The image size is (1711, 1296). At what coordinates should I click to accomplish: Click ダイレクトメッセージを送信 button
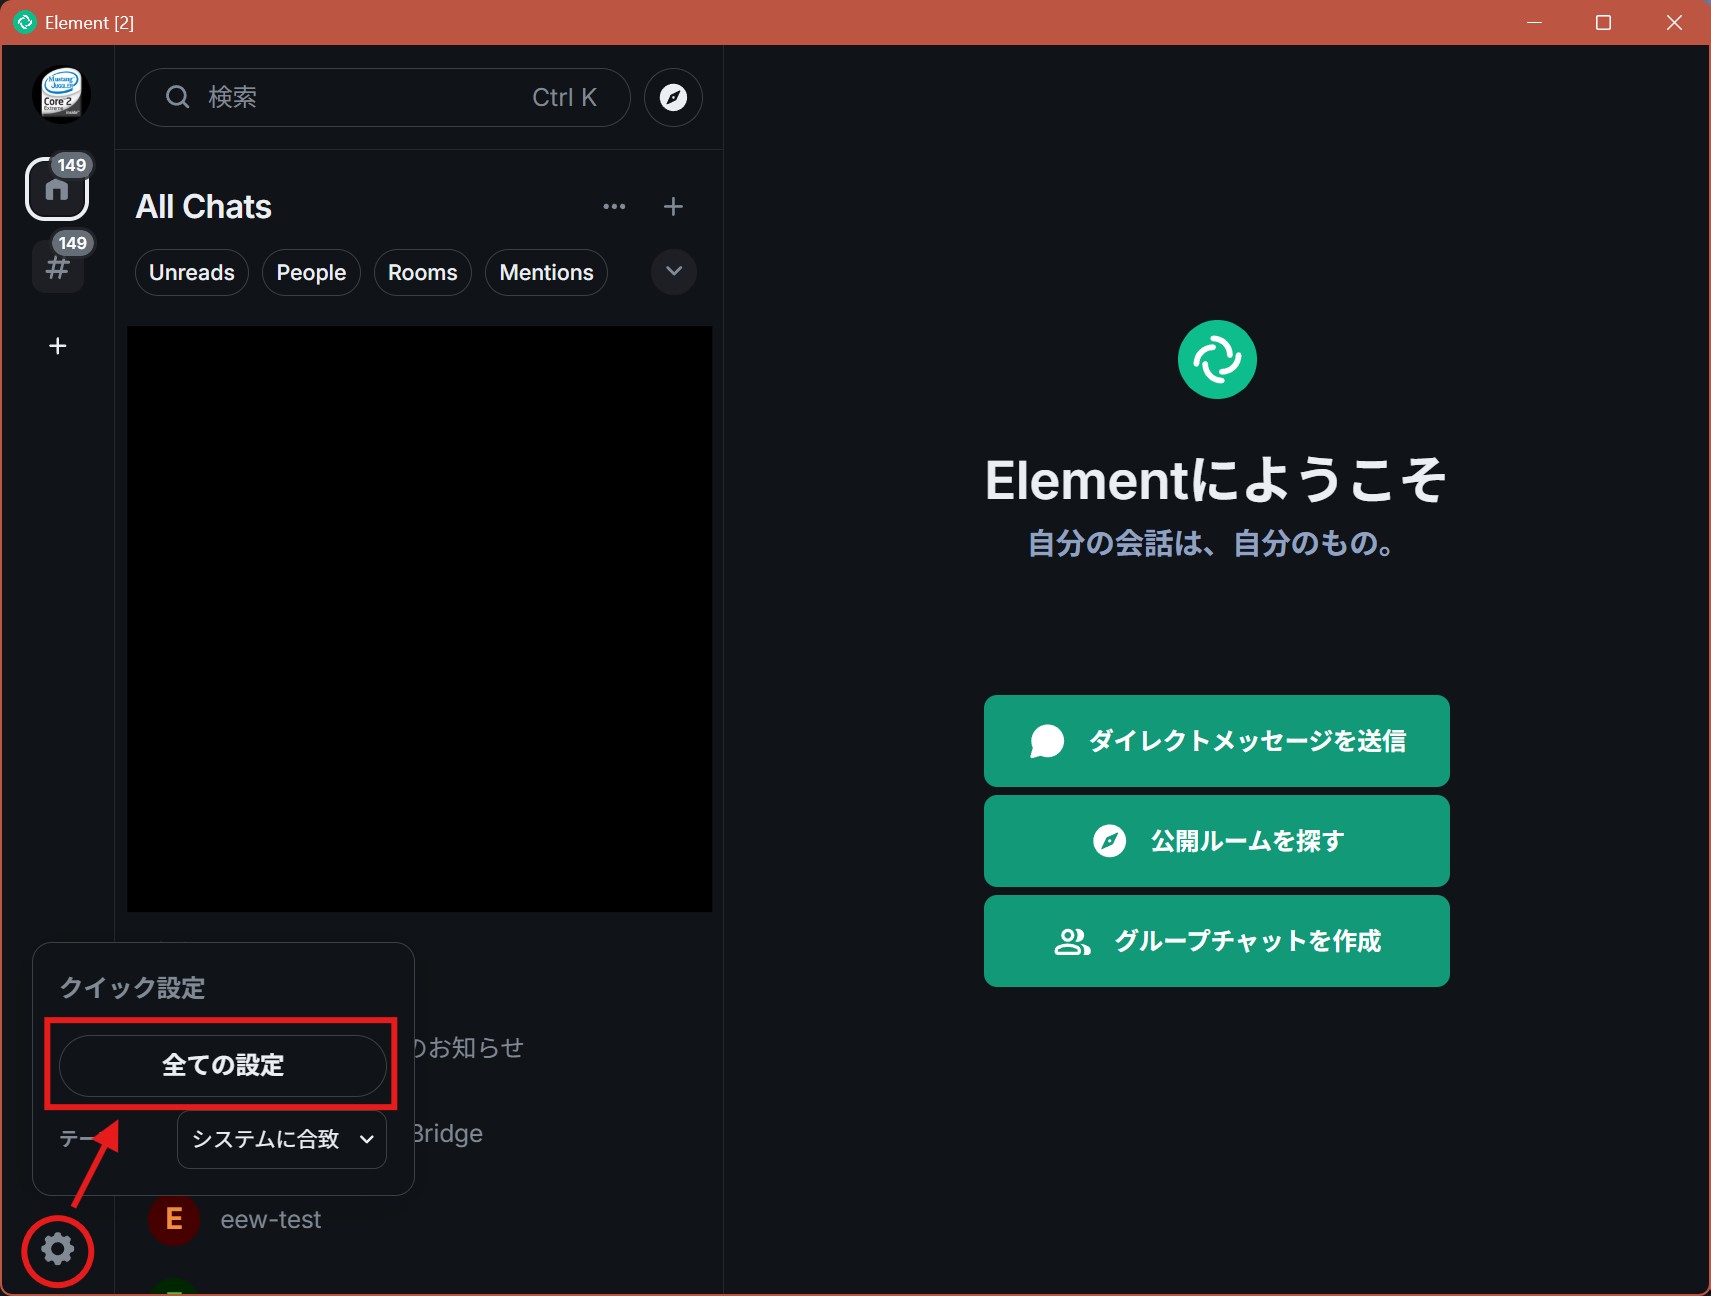click(x=1217, y=741)
